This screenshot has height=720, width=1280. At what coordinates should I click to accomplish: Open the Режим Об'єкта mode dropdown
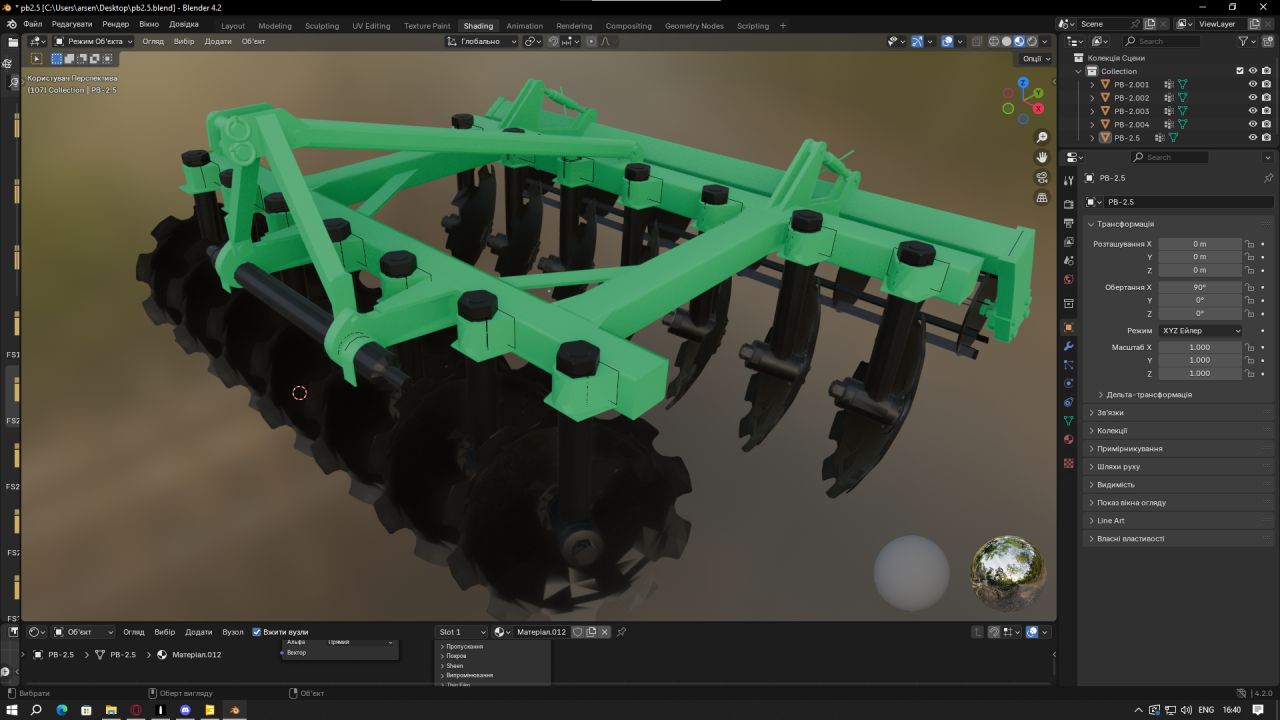[x=93, y=41]
